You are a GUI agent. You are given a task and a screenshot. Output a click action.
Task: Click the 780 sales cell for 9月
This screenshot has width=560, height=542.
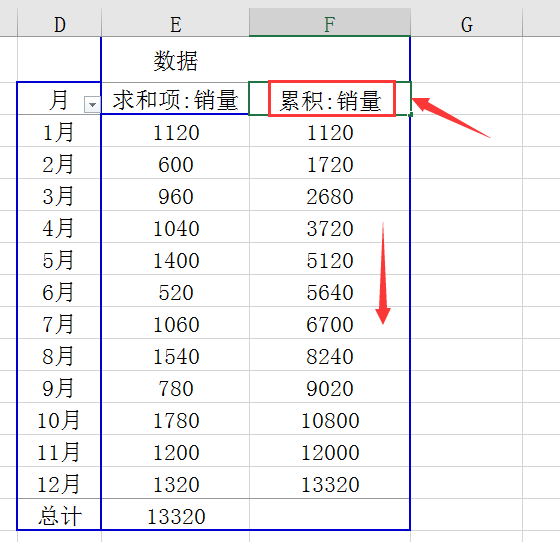click(175, 387)
